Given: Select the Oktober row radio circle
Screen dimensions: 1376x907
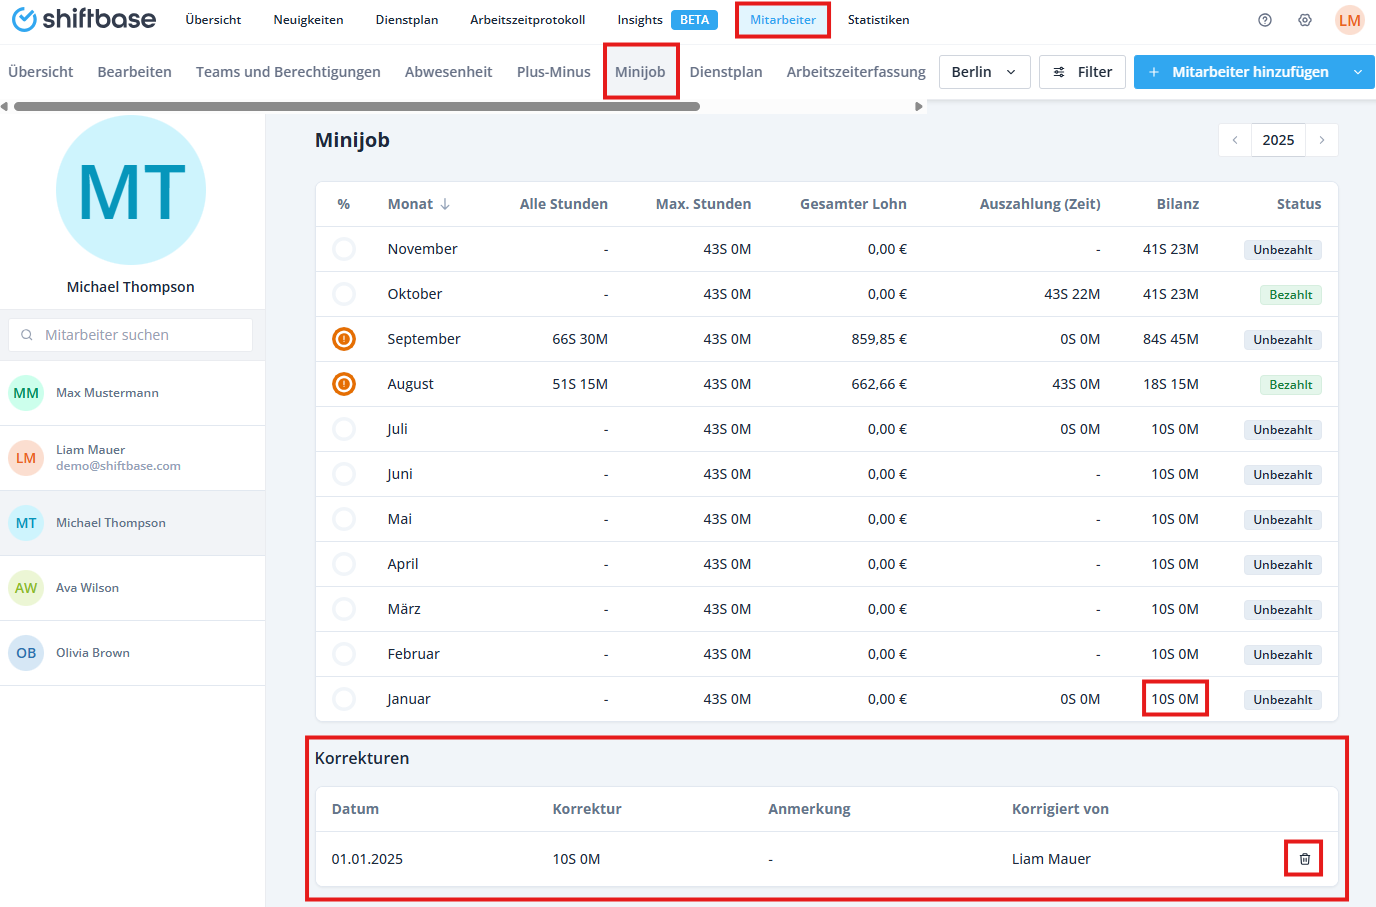Looking at the screenshot, I should click(344, 294).
